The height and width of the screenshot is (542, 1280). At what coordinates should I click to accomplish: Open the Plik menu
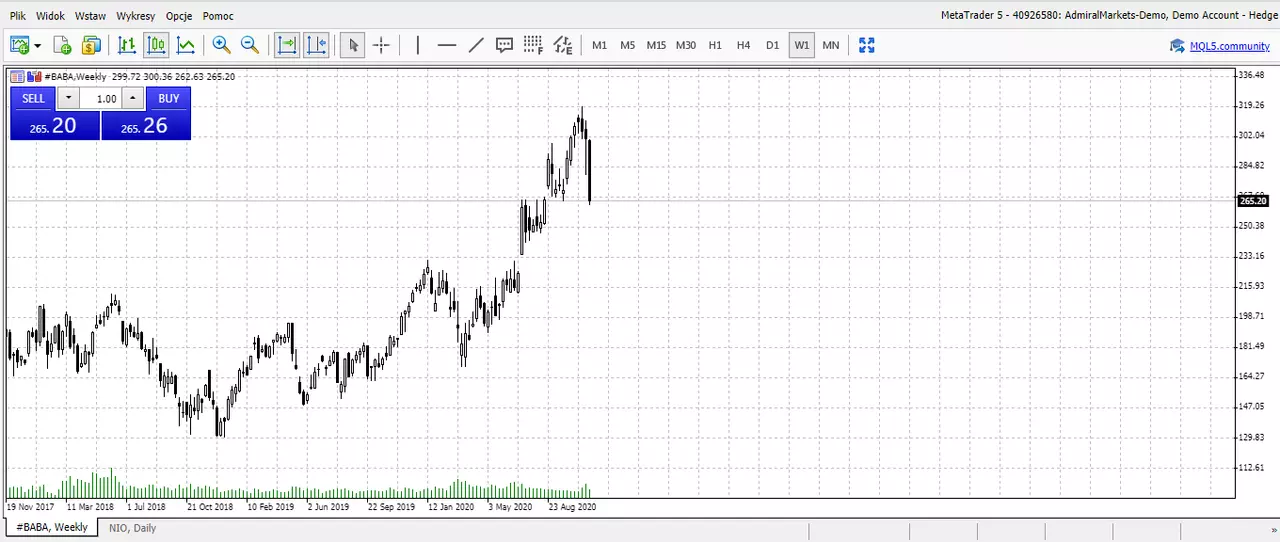point(18,16)
